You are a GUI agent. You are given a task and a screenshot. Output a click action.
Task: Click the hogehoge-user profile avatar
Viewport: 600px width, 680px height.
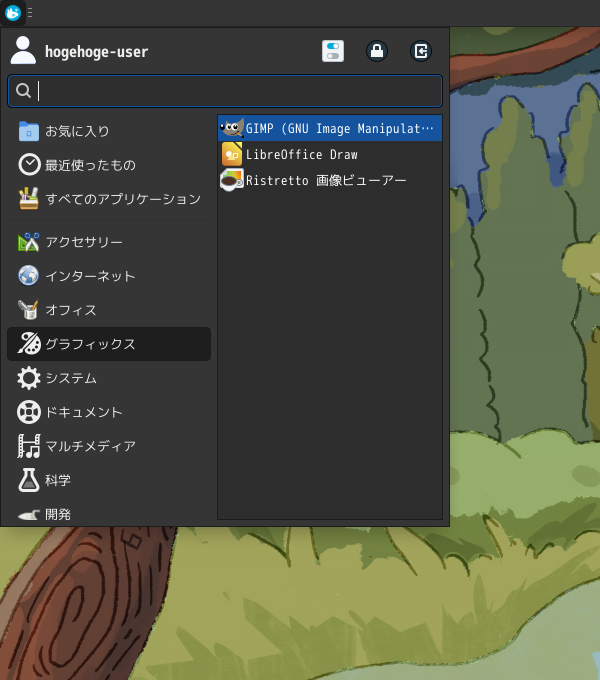point(23,51)
